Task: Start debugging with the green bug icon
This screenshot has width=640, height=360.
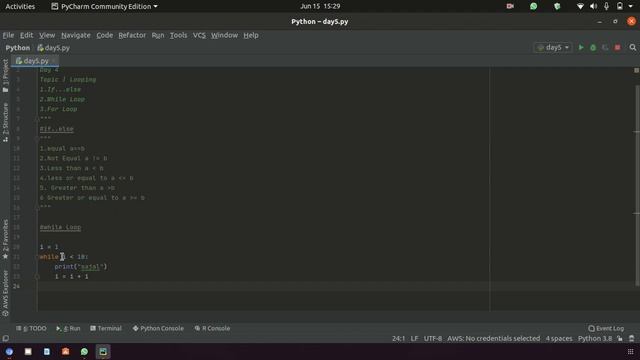Action: pyautogui.click(x=593, y=48)
